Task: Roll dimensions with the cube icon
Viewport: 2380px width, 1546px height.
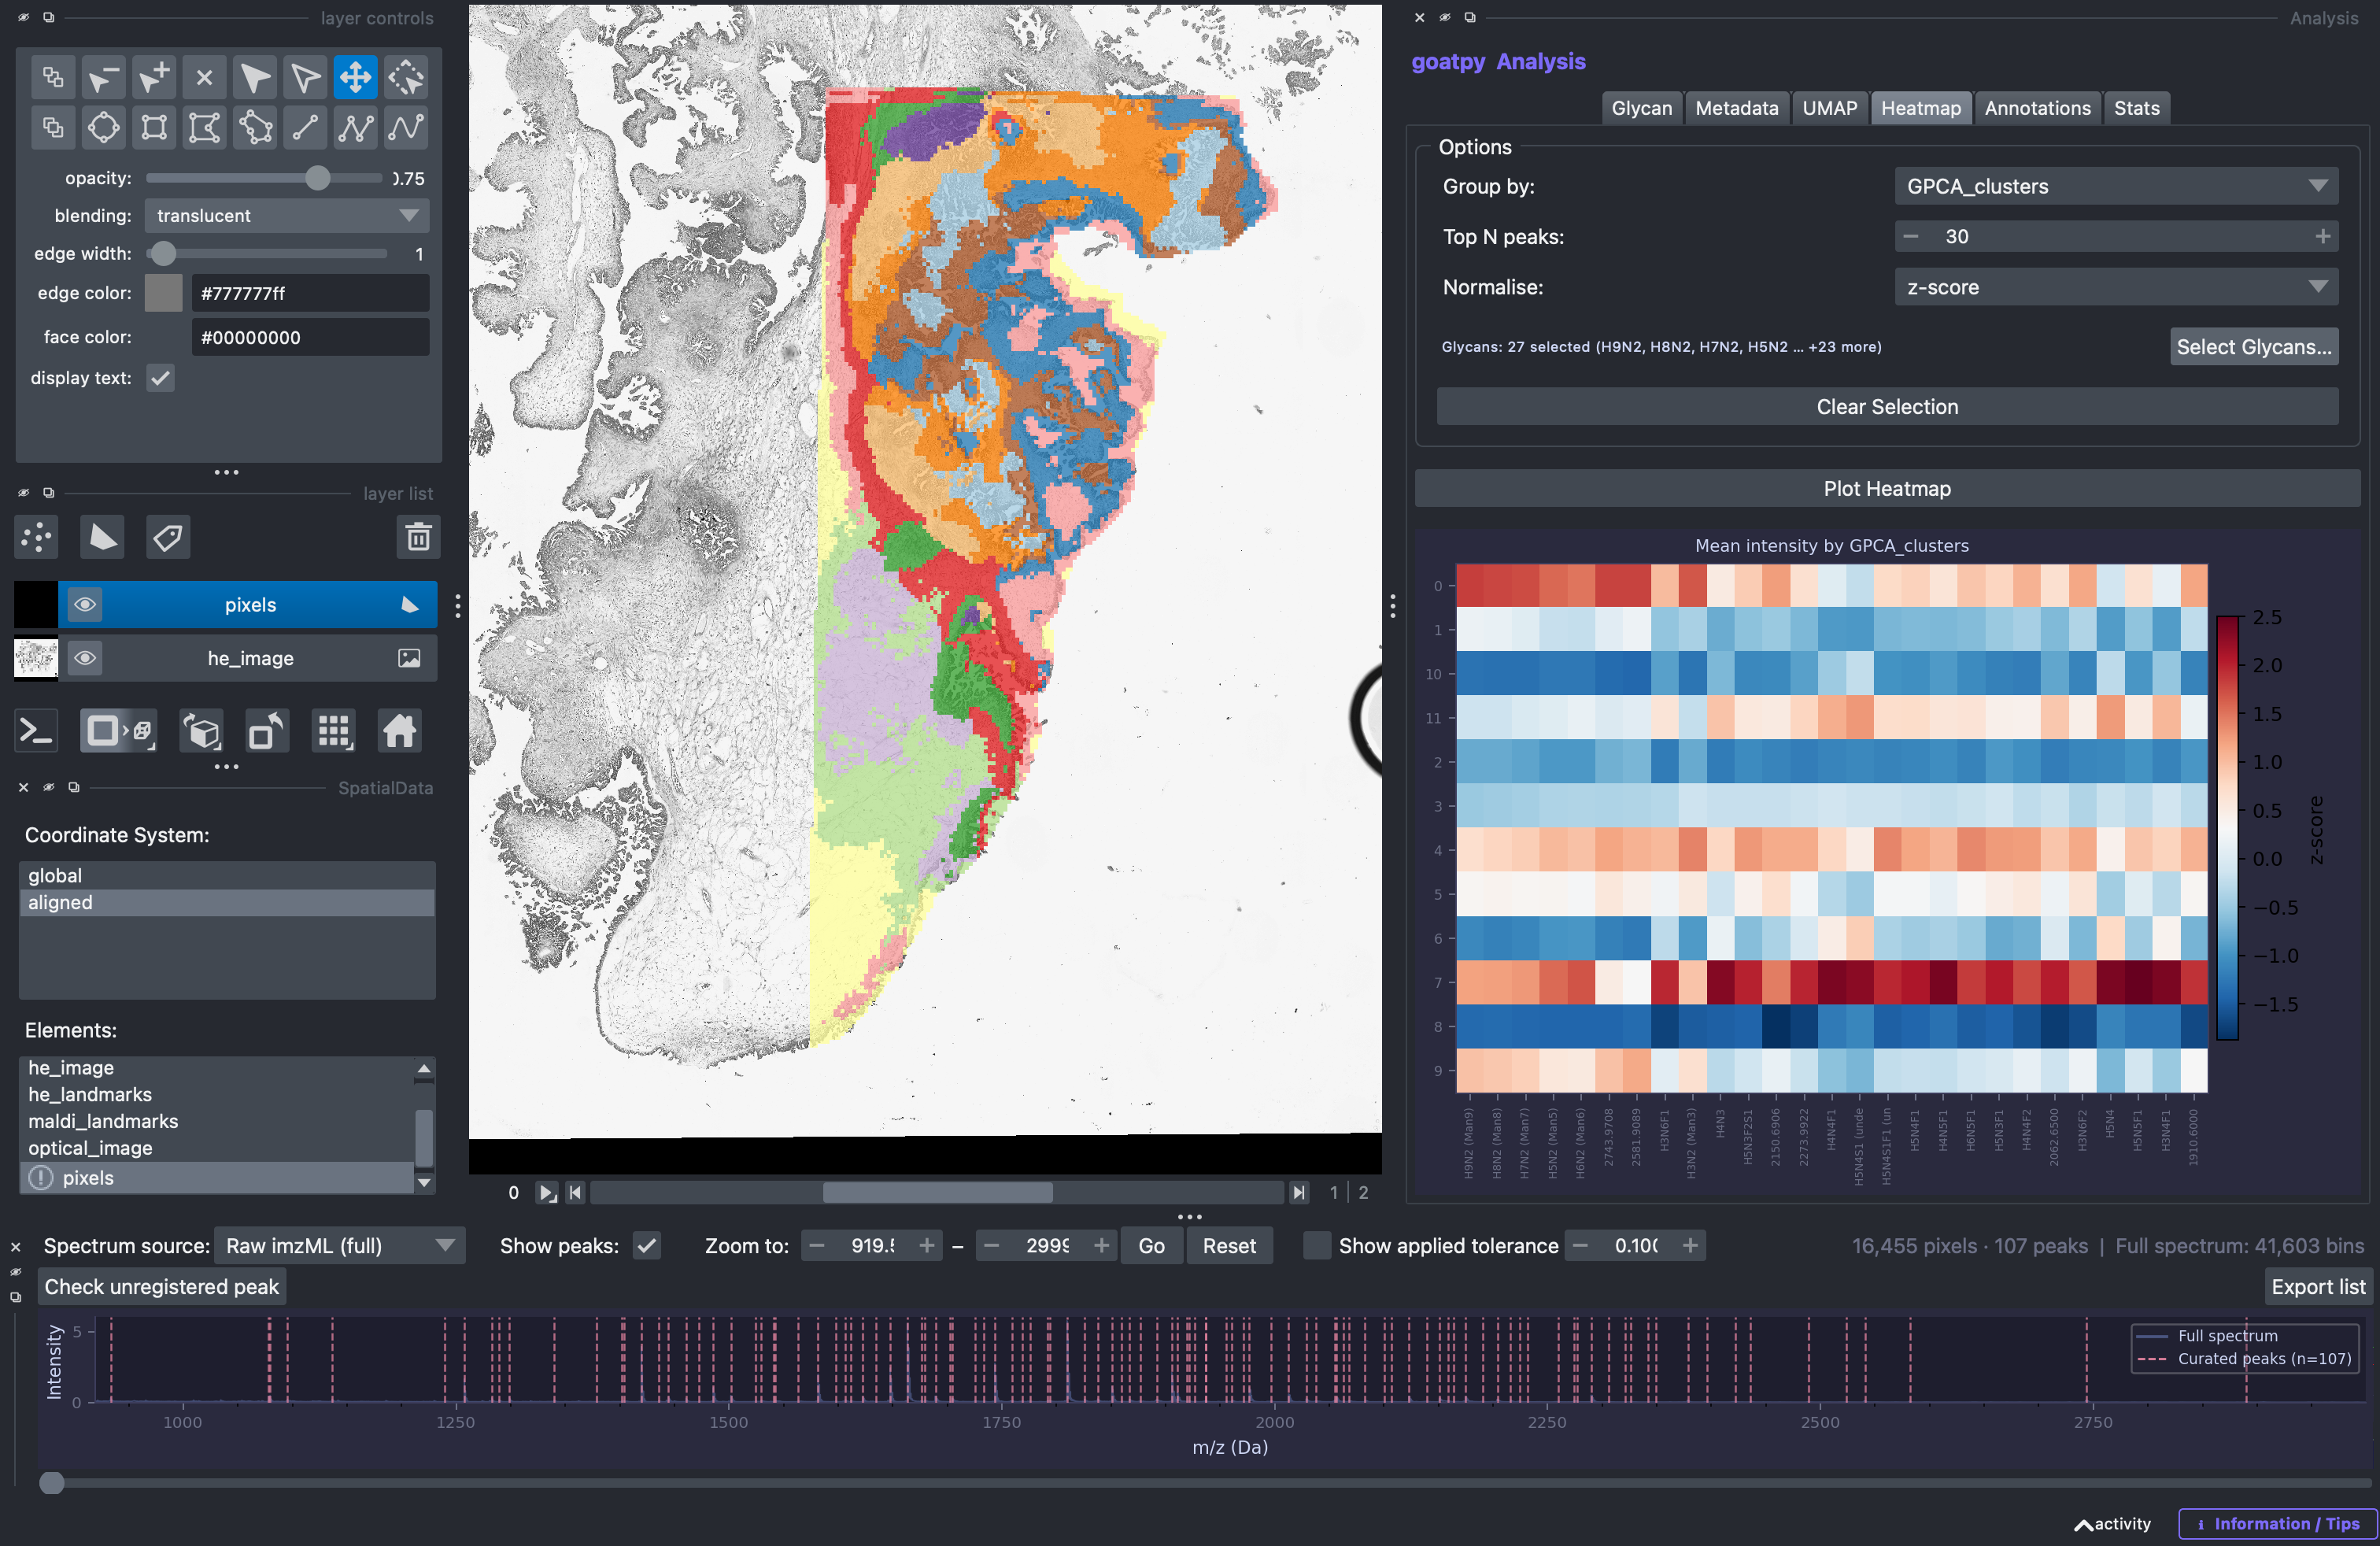Action: [202, 731]
